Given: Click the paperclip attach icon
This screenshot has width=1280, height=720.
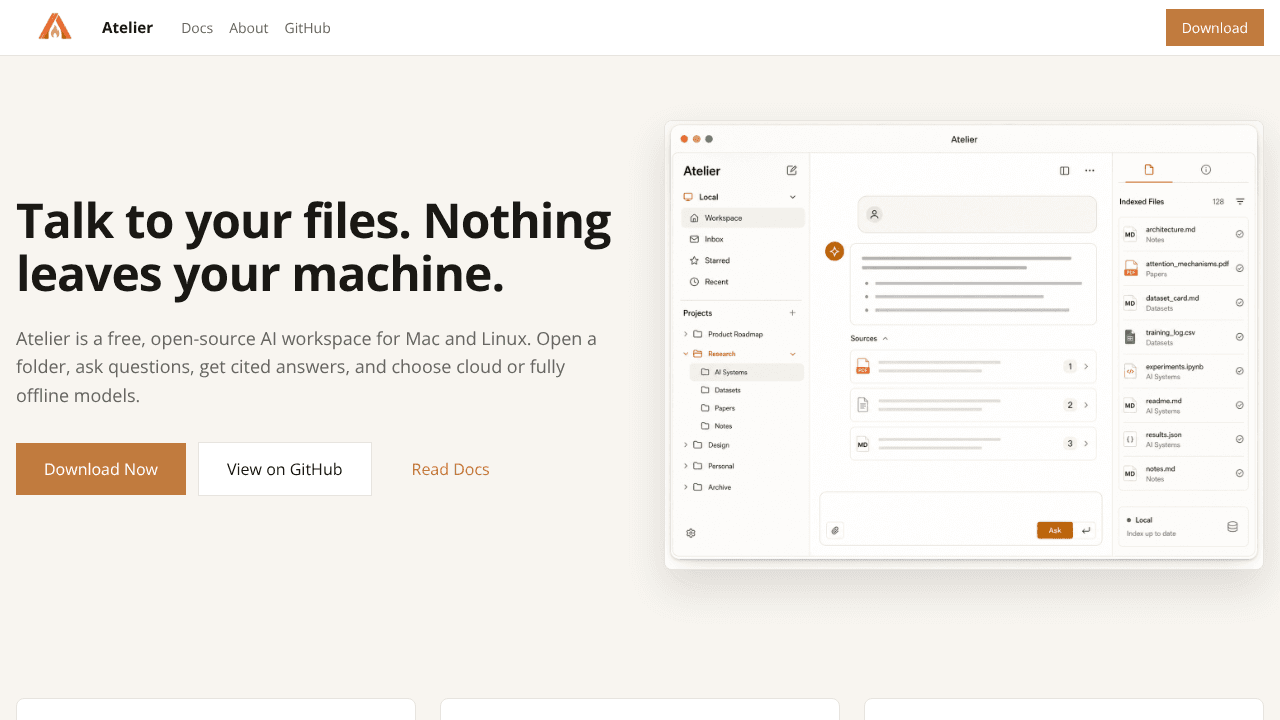Looking at the screenshot, I should tap(835, 530).
